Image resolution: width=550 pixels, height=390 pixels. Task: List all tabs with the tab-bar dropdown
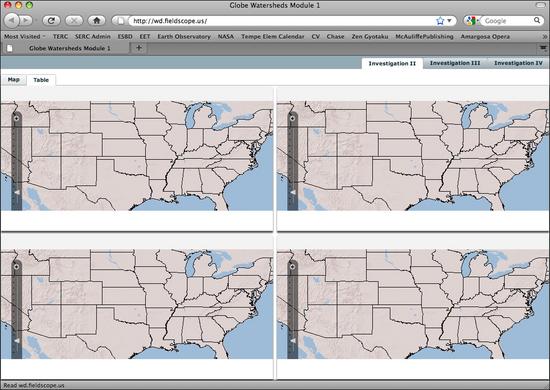click(543, 48)
